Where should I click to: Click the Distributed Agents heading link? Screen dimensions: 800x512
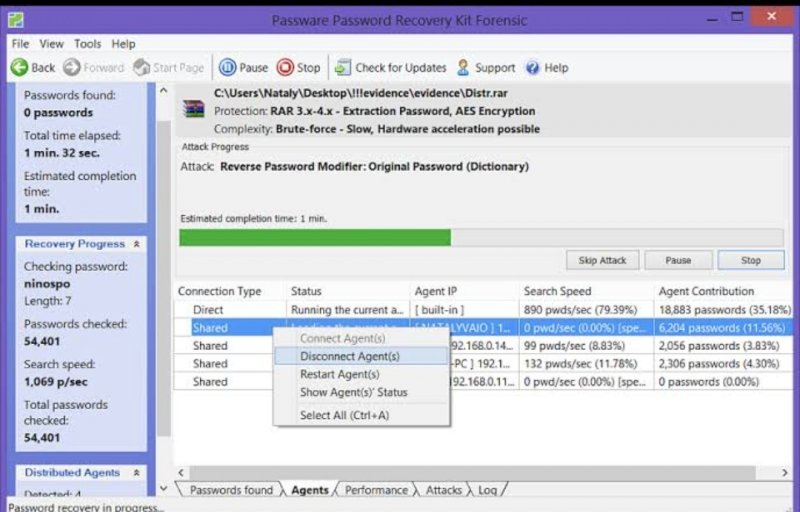[72, 472]
